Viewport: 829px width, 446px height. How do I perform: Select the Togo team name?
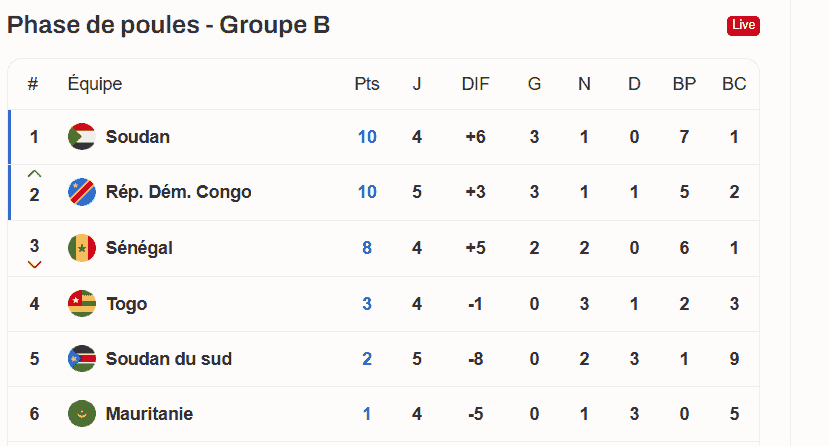(x=127, y=304)
